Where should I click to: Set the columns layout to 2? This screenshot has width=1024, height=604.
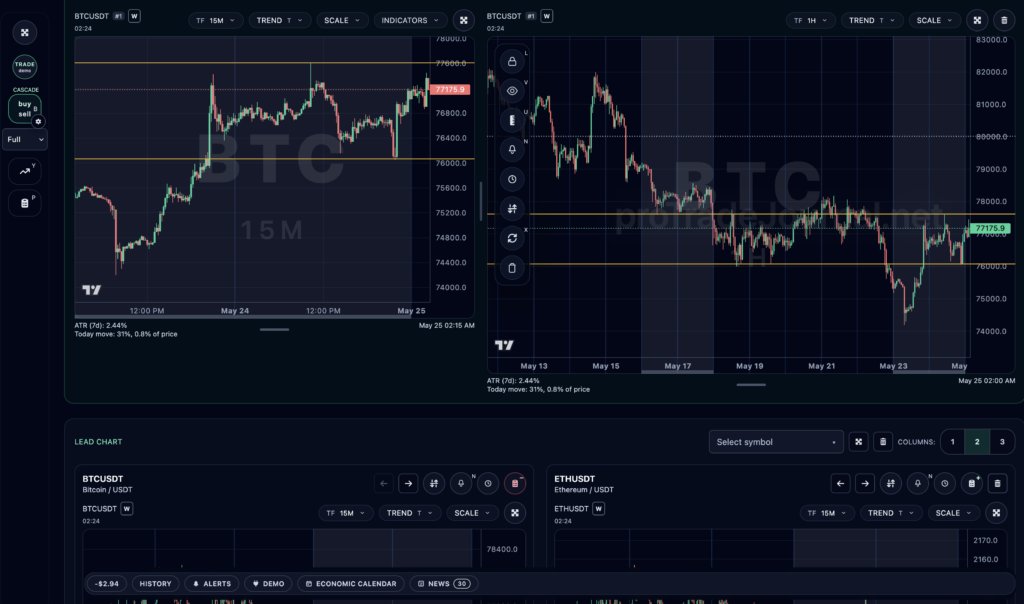(x=977, y=442)
